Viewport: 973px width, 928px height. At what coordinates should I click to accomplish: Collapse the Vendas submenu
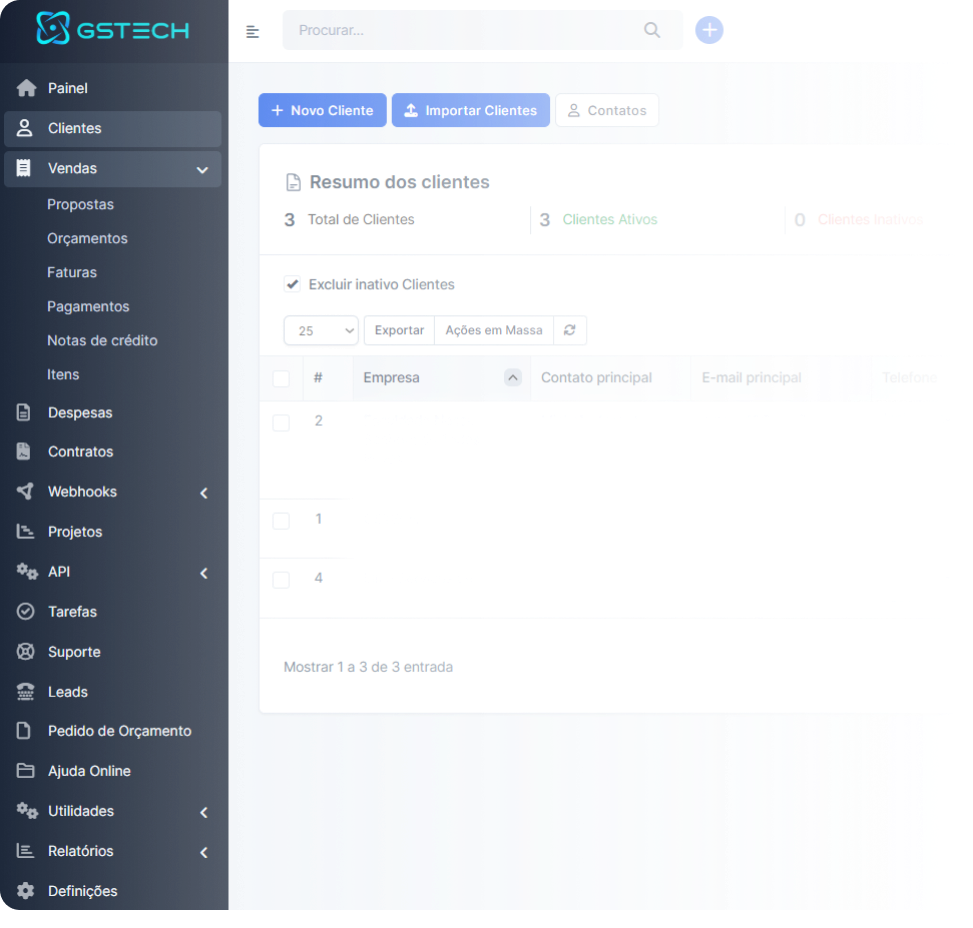coord(202,170)
